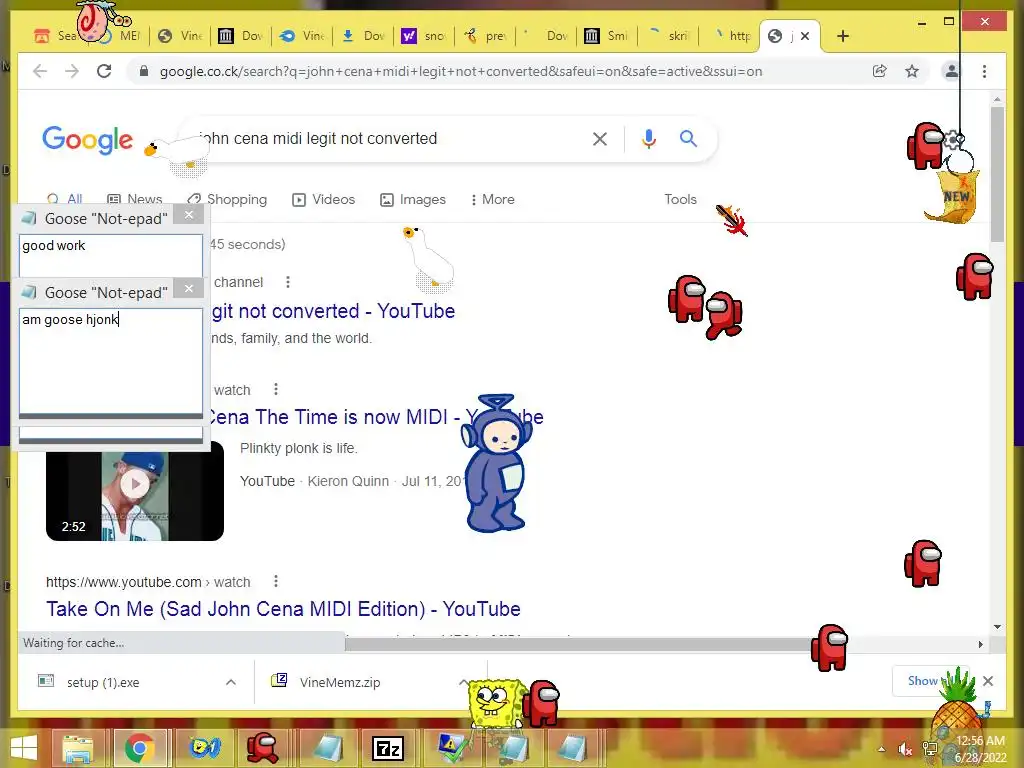Click the 'good work' text area

coord(110,255)
